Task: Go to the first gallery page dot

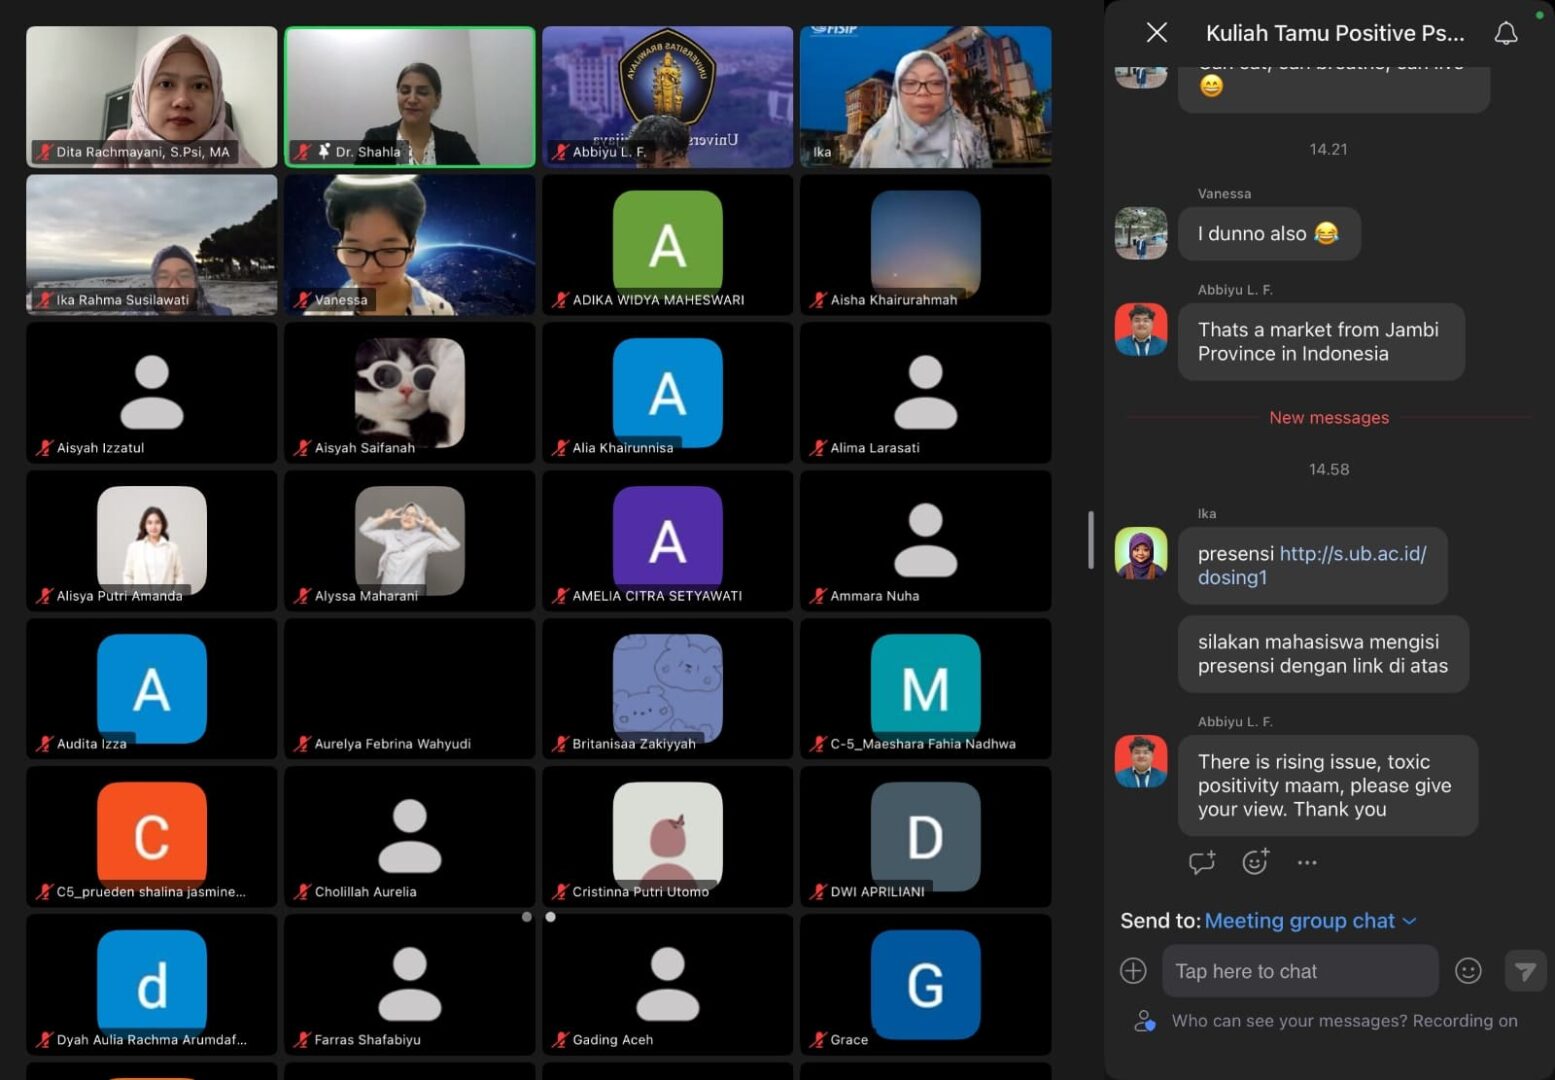Action: click(527, 917)
